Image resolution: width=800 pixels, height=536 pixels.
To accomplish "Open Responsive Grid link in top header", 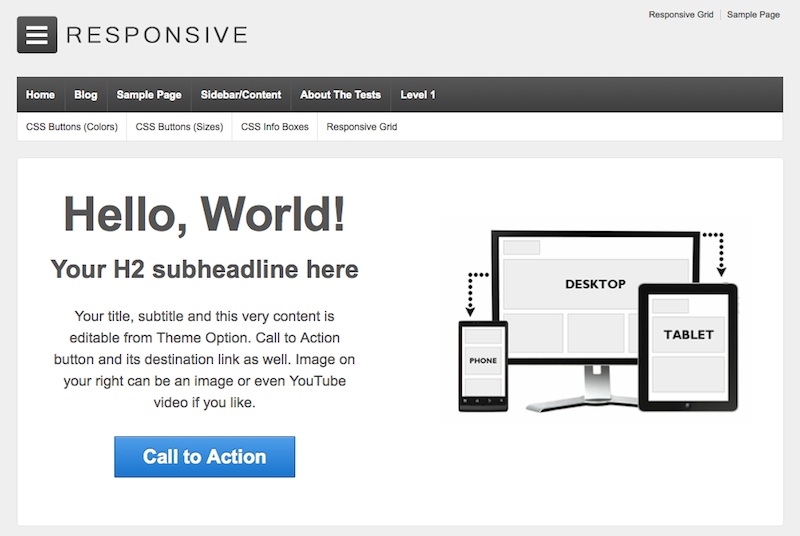I will 680,15.
